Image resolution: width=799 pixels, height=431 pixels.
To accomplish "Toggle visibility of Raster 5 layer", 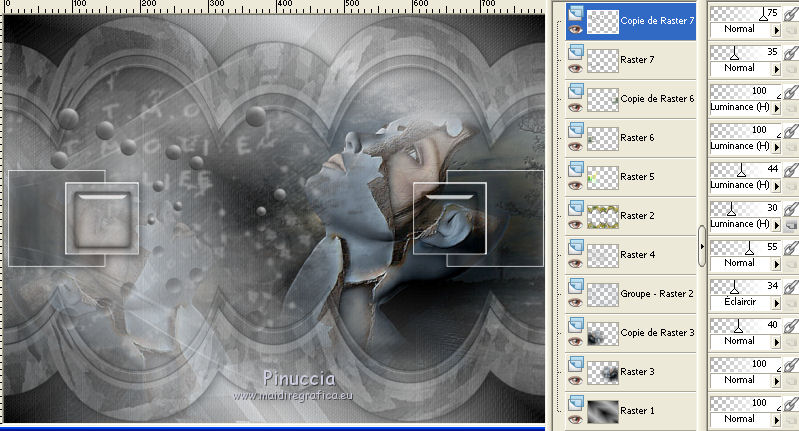I will (x=575, y=186).
